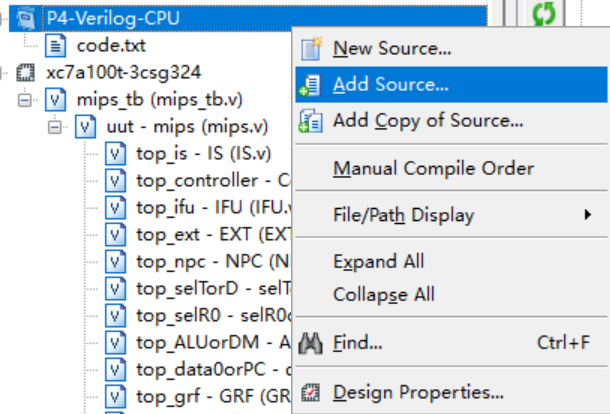The height and width of the screenshot is (414, 610).
Task: Click the green refresh icon at top right
Action: (x=548, y=15)
